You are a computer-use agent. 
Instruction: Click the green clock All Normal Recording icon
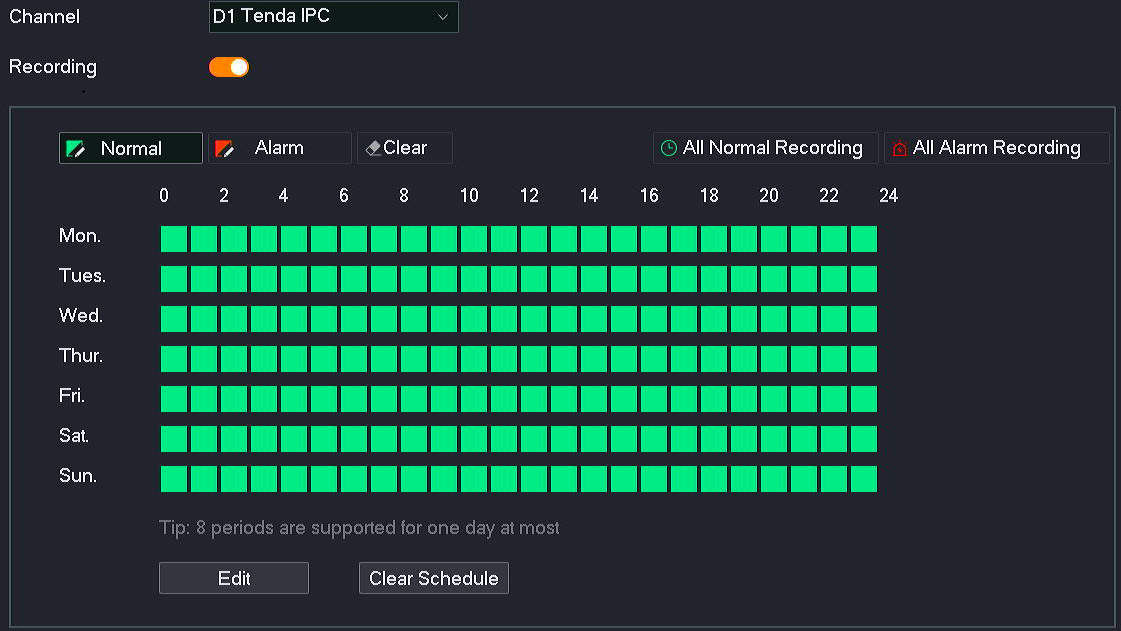[x=669, y=149]
